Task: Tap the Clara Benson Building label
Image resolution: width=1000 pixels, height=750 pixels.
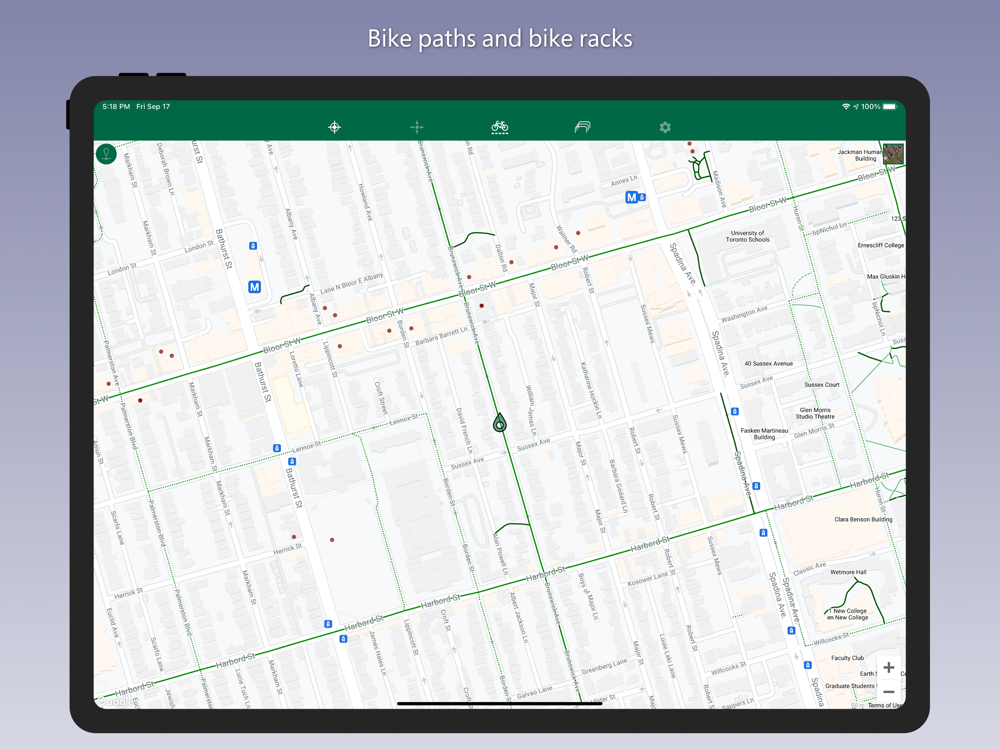Action: (x=864, y=519)
